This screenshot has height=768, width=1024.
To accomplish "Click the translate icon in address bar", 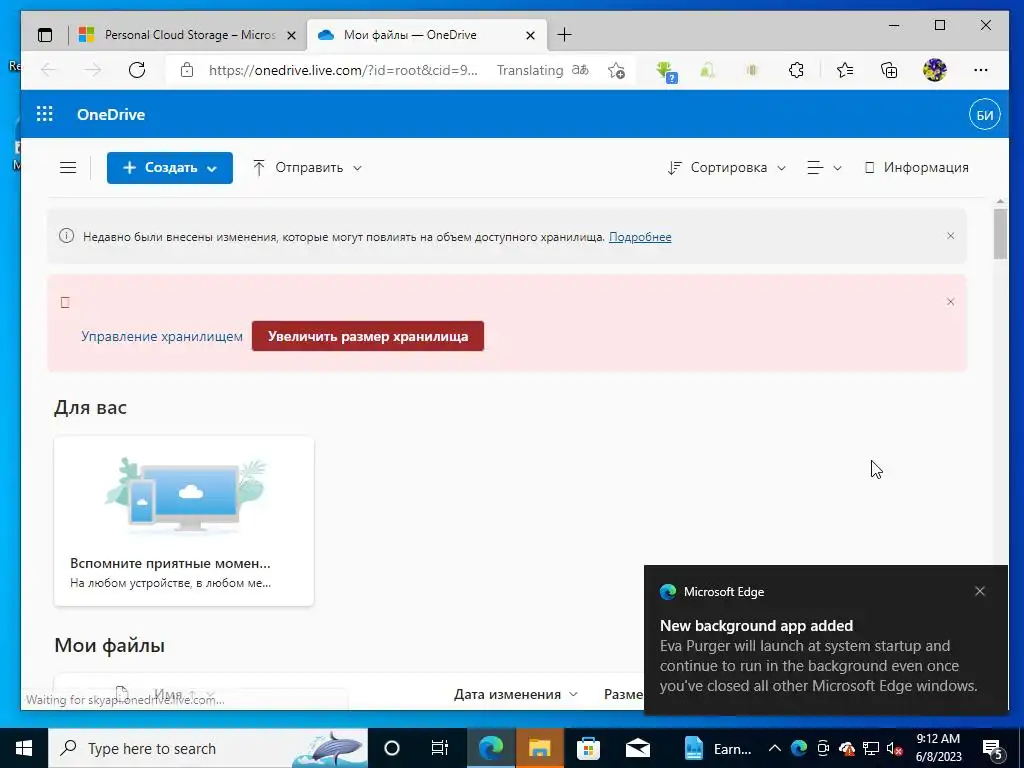I will click(x=580, y=70).
